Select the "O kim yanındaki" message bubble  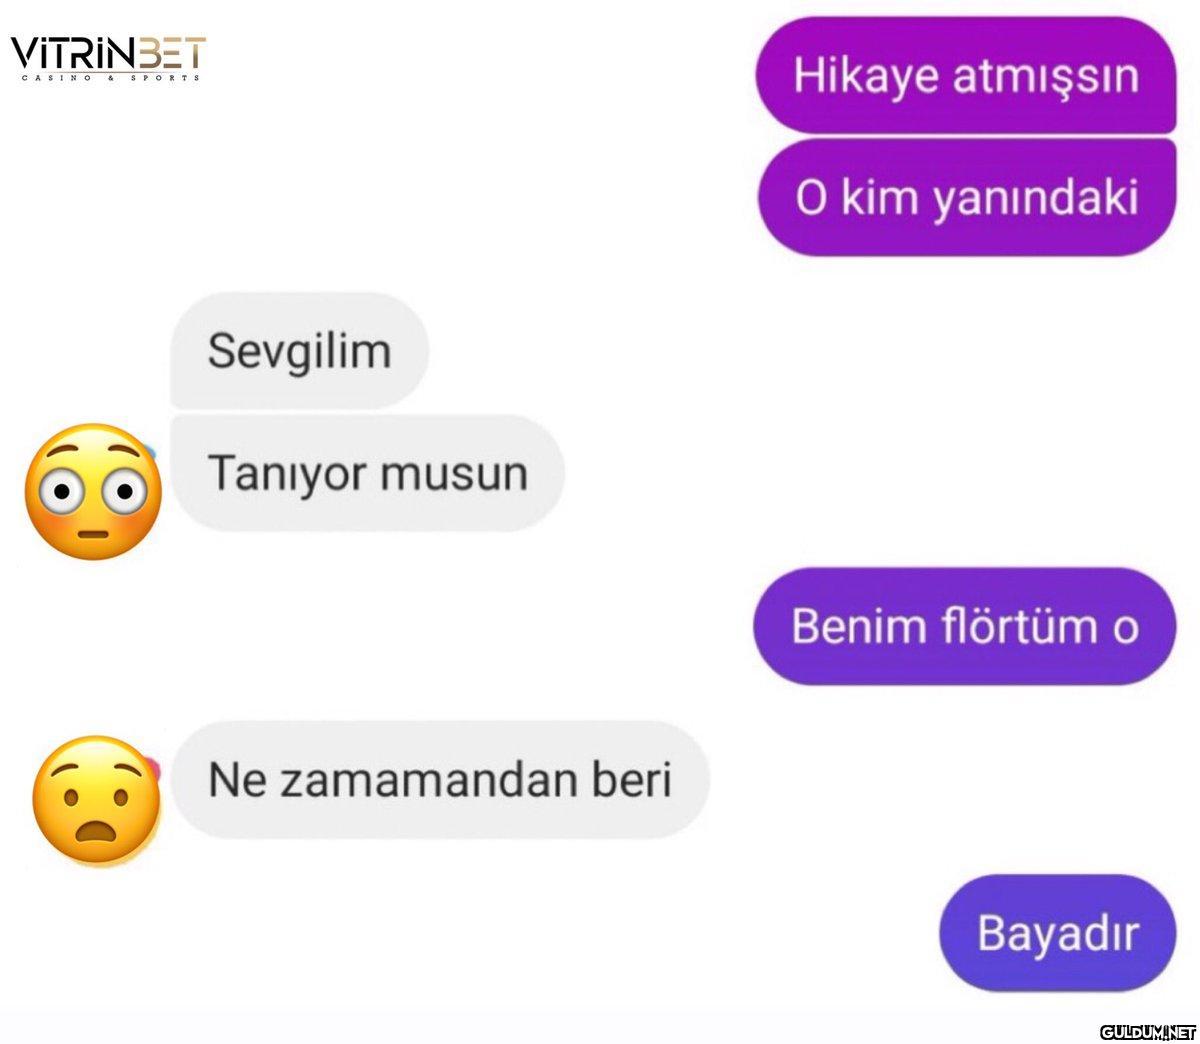pyautogui.click(x=966, y=197)
